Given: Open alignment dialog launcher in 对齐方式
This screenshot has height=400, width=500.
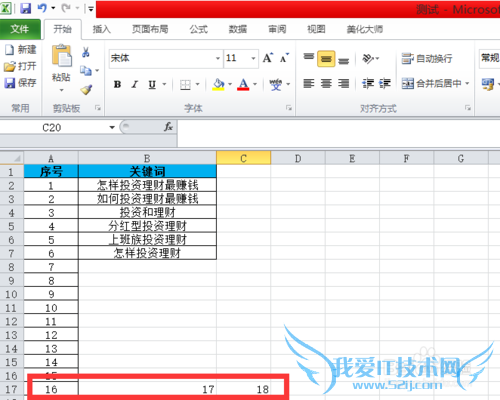Looking at the screenshot, I should click(x=468, y=108).
